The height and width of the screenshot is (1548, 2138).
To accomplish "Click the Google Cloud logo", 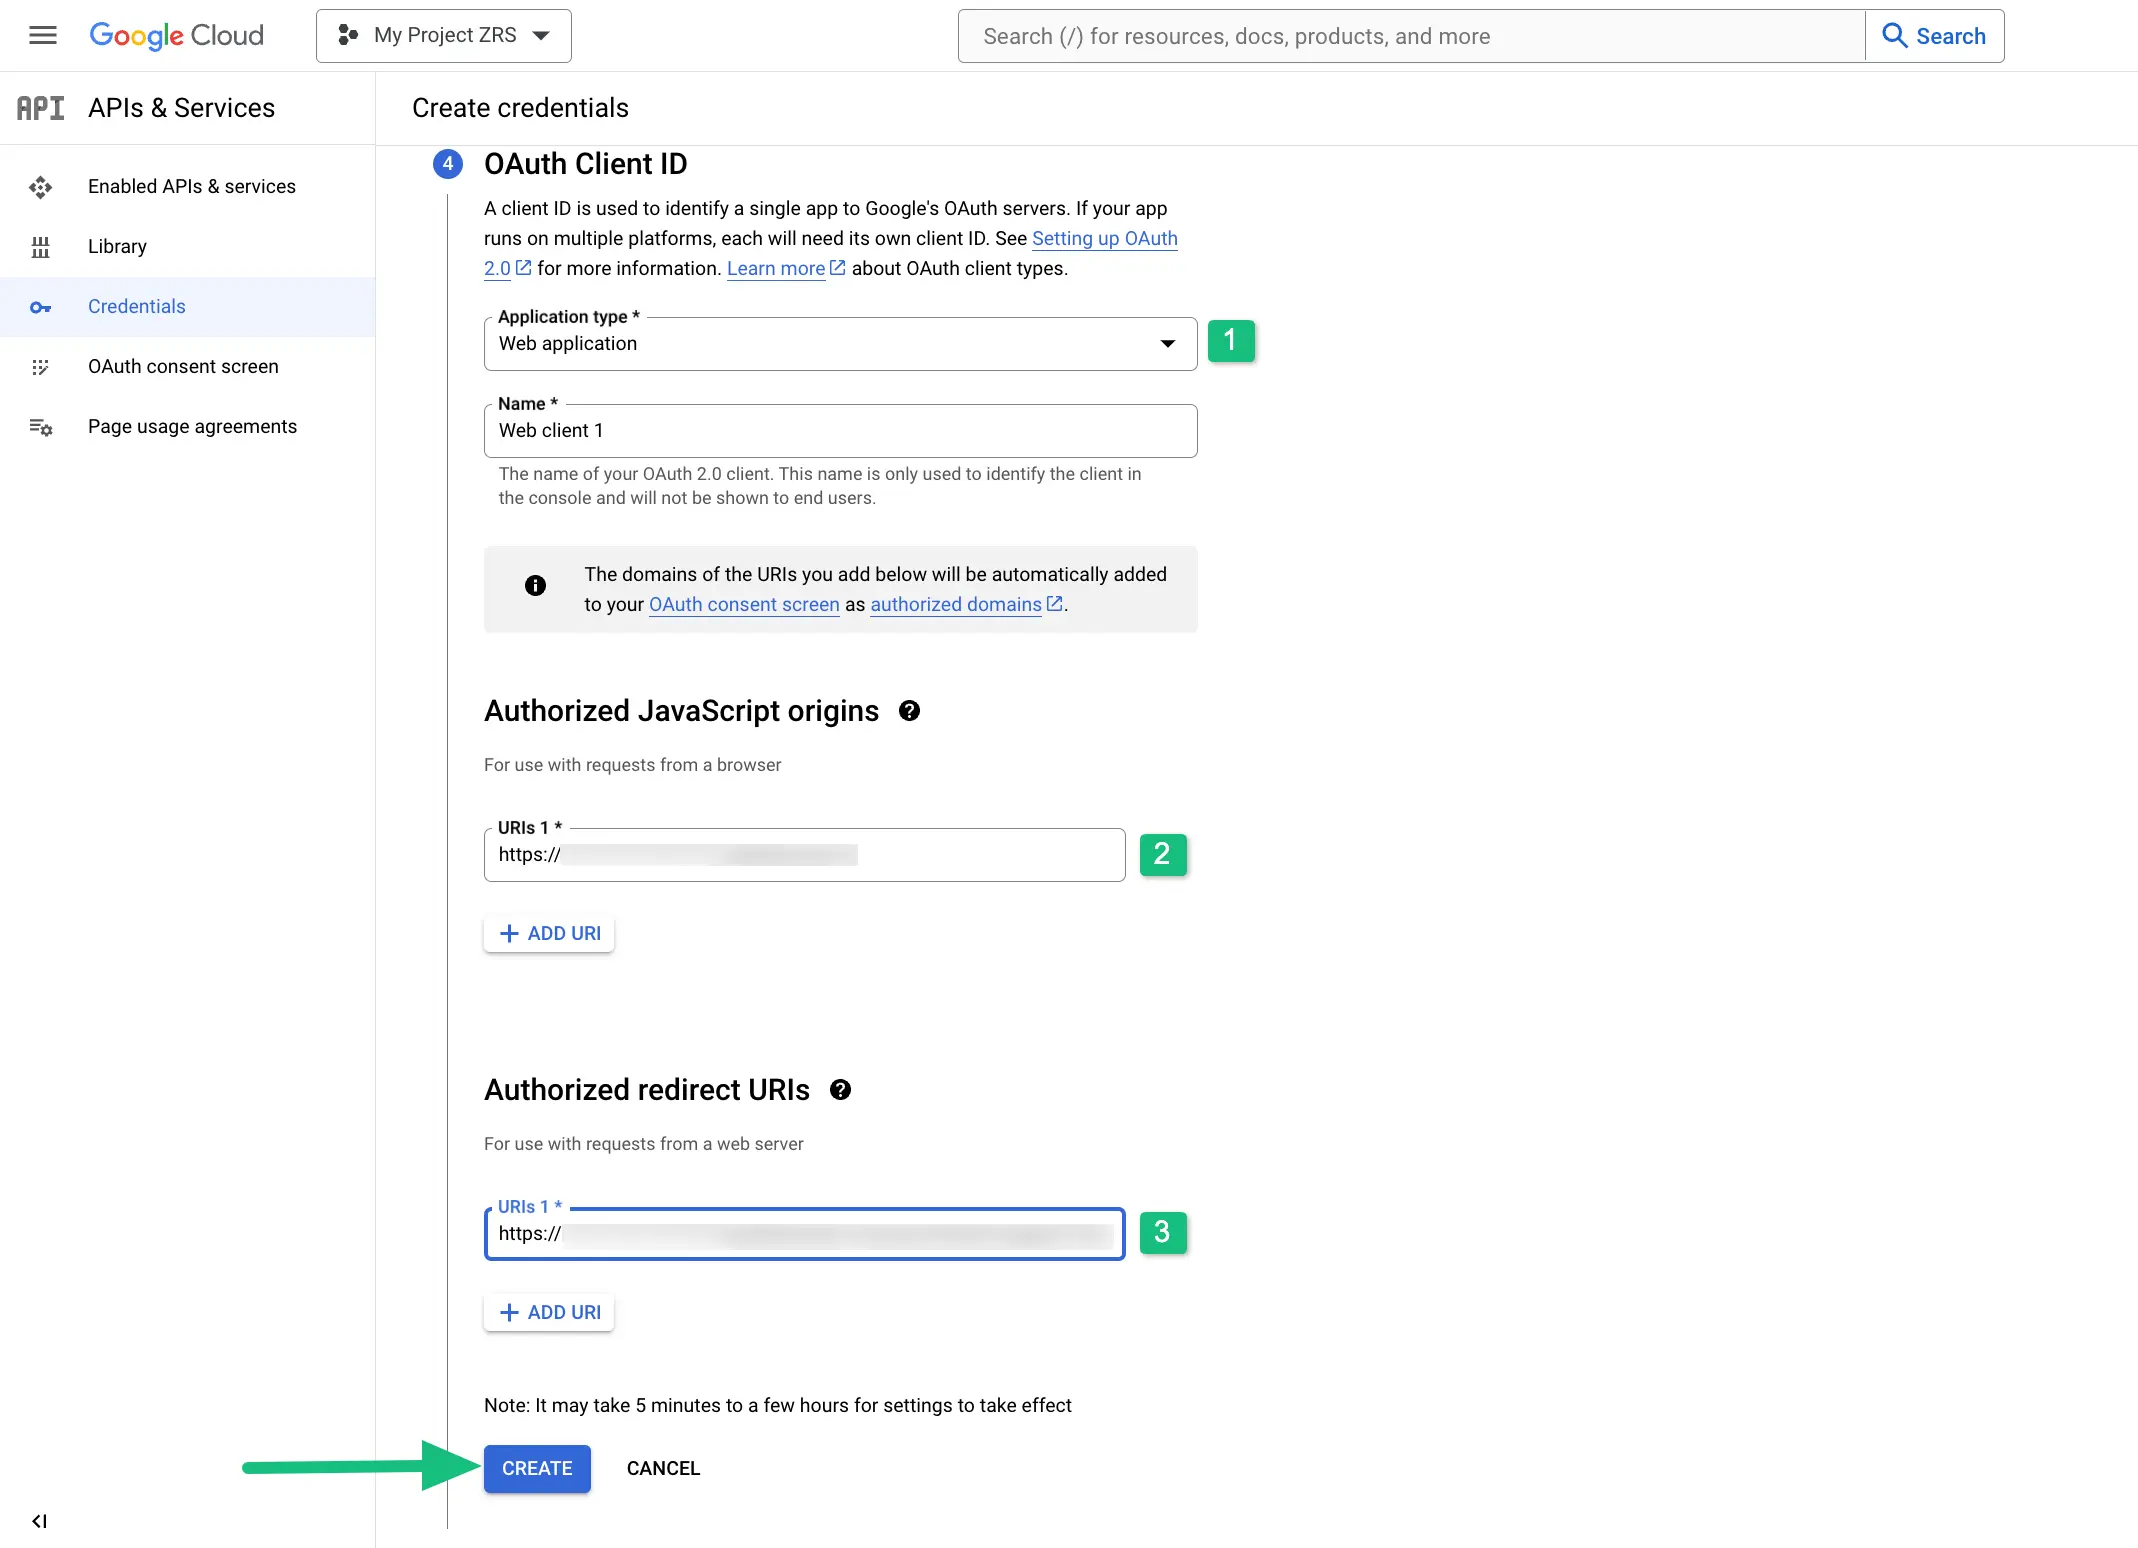I will click(176, 35).
